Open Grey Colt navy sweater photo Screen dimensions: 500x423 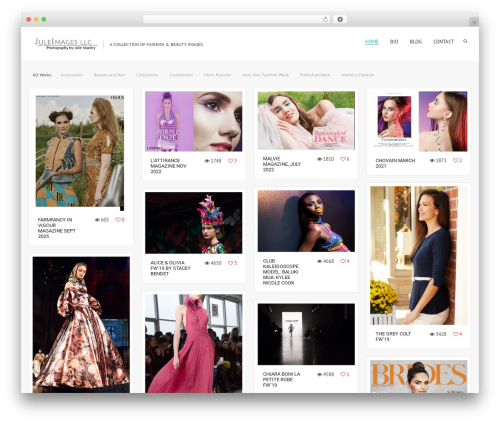click(419, 255)
